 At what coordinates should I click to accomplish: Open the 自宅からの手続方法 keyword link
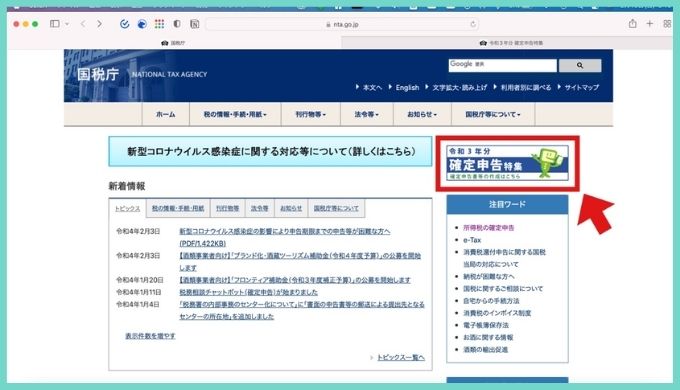pyautogui.click(x=491, y=301)
